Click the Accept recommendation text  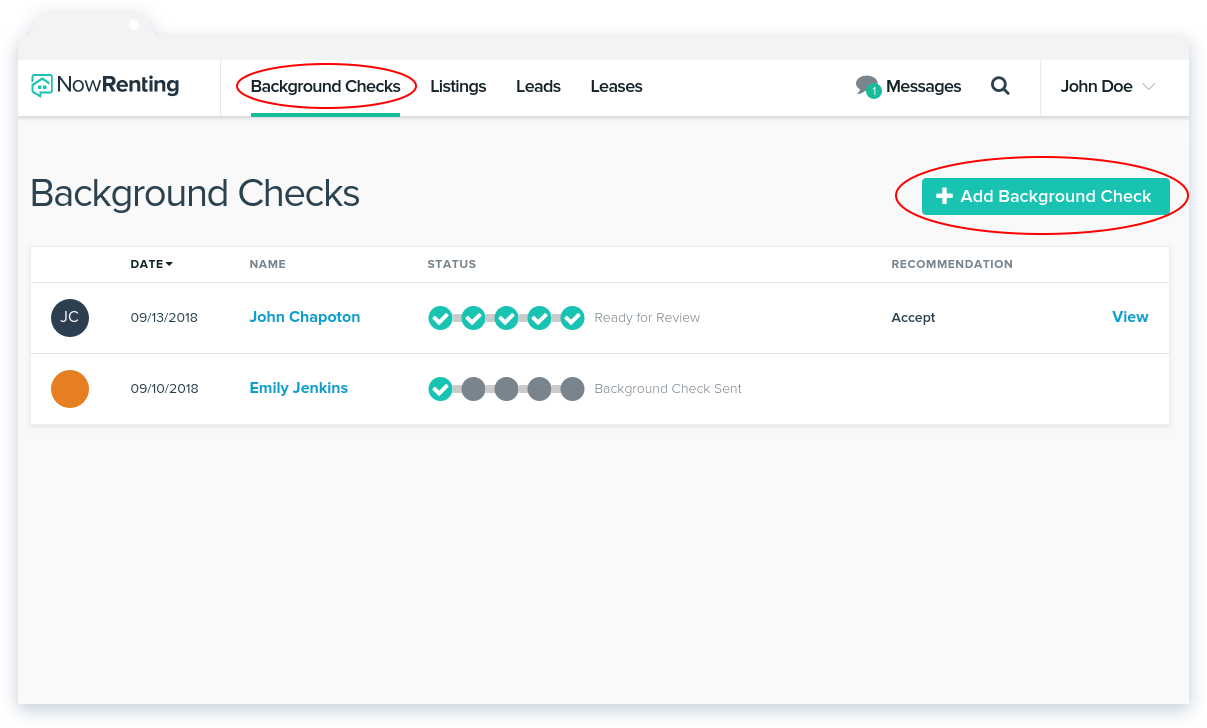(x=913, y=318)
